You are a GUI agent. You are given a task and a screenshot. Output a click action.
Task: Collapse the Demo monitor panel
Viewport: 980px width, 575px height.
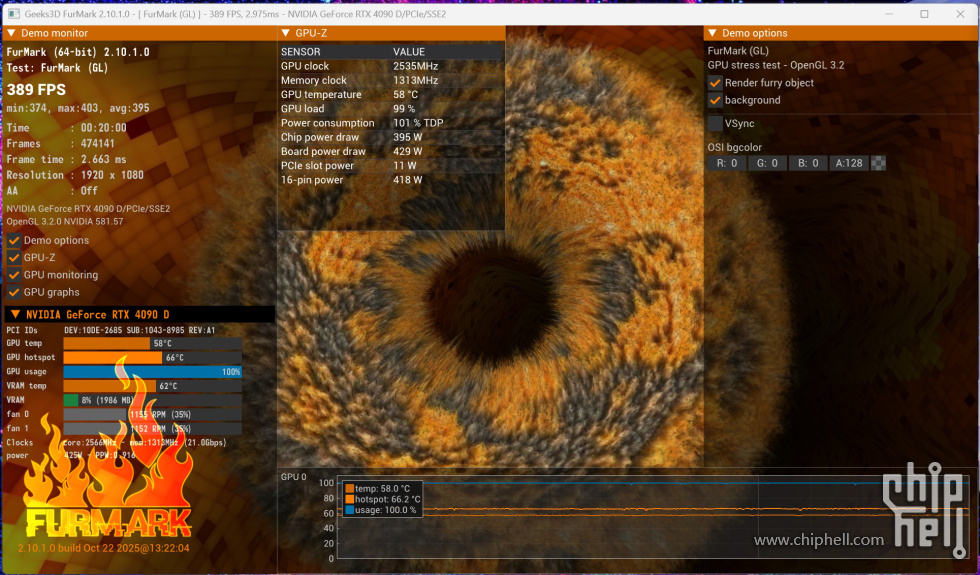(x=11, y=34)
